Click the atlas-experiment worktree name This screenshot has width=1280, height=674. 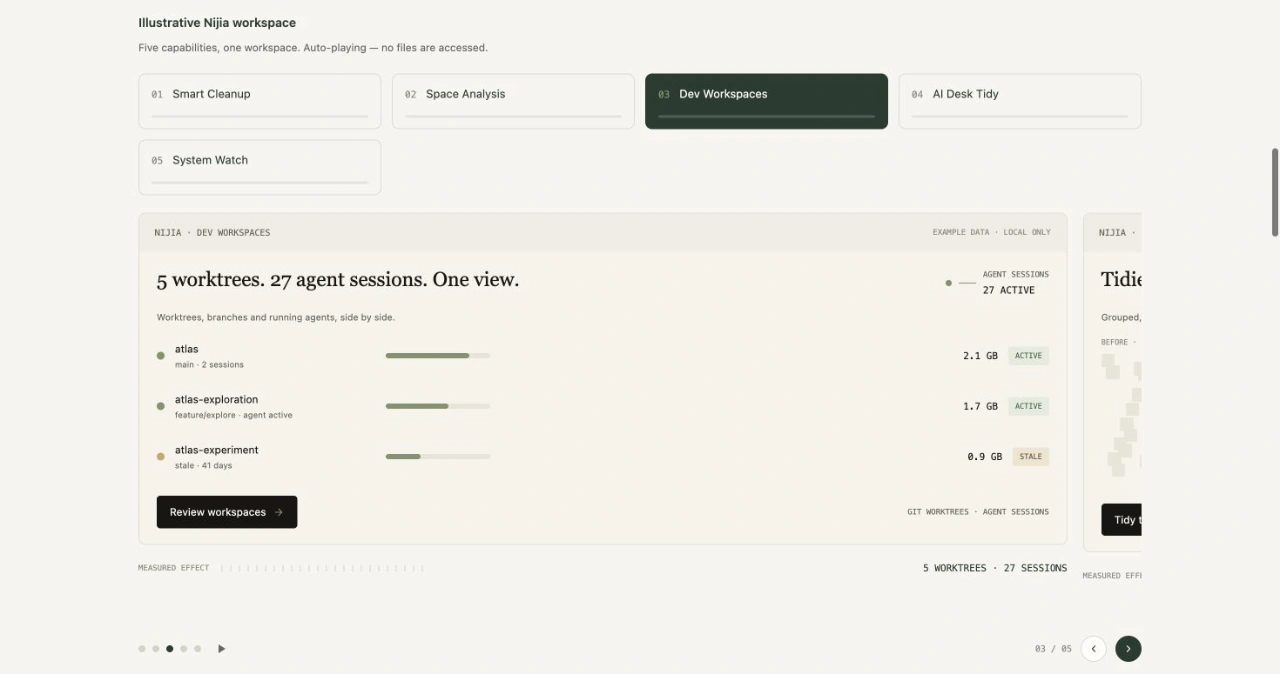[x=216, y=450]
